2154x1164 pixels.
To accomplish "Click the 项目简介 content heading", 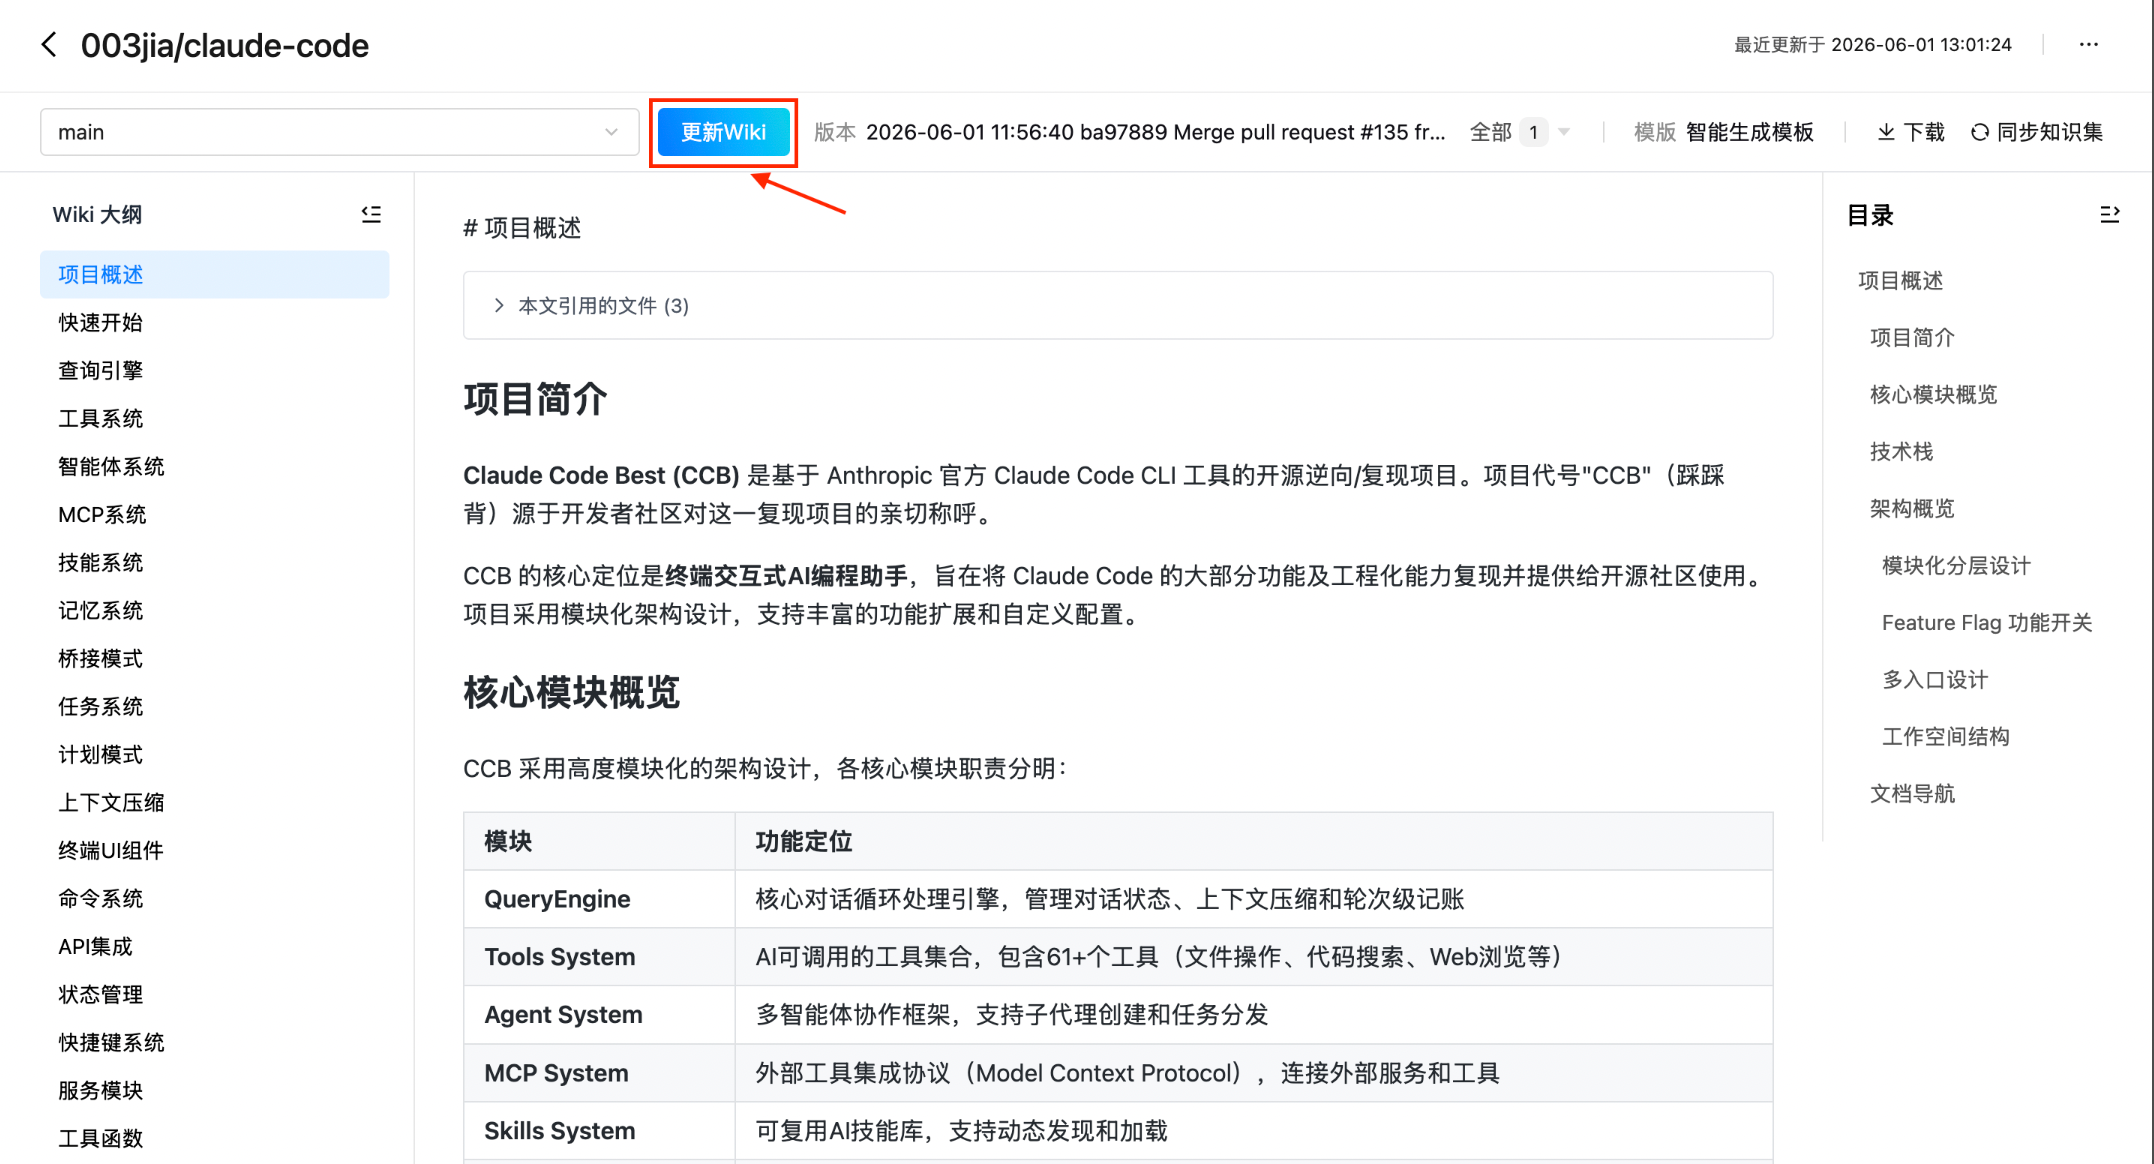I will pos(535,399).
